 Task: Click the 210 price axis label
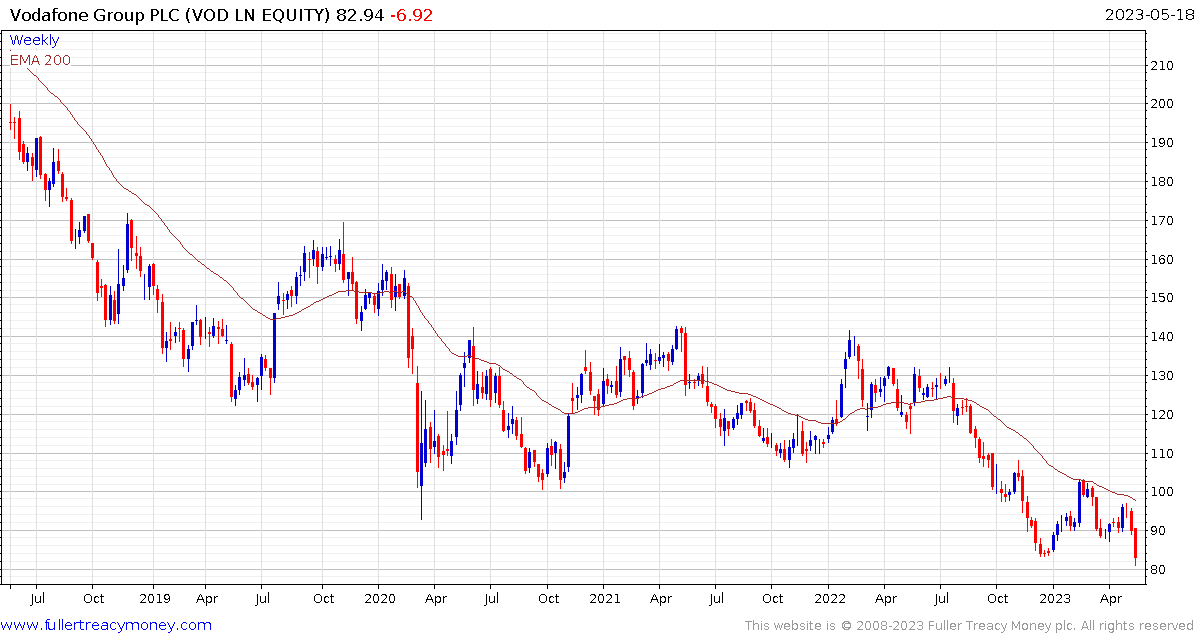click(1162, 66)
